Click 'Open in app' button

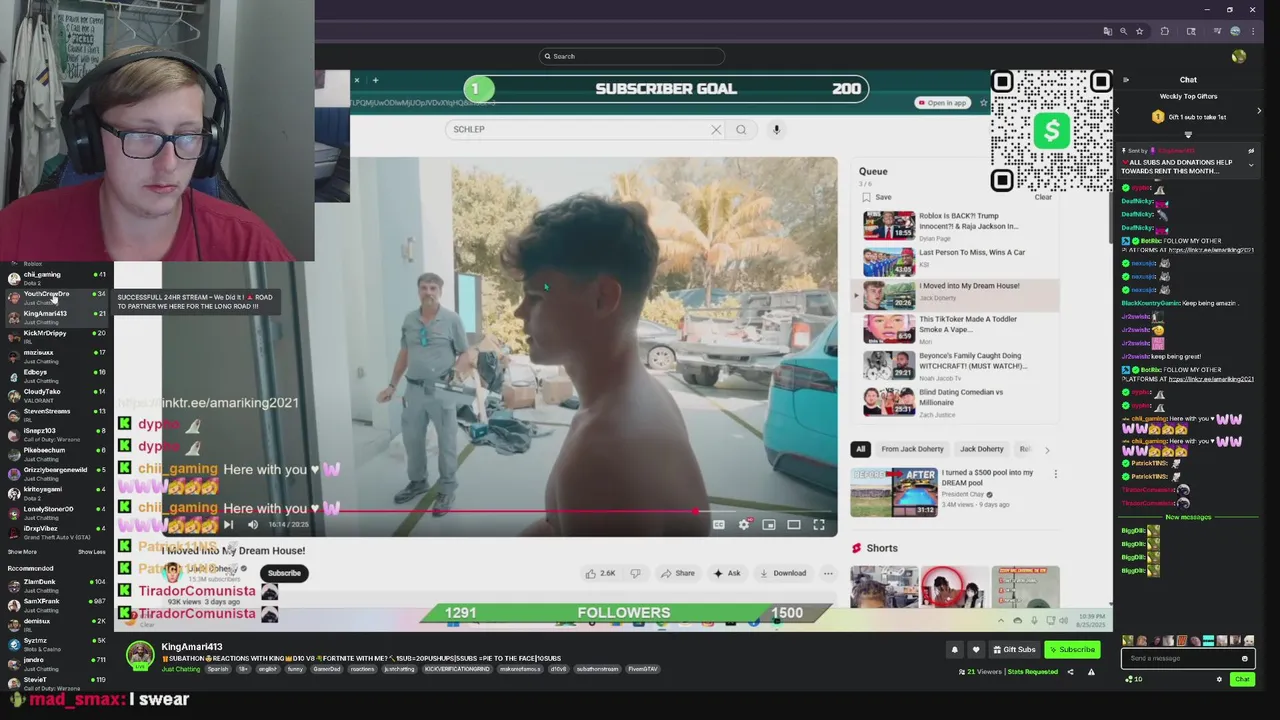(942, 102)
